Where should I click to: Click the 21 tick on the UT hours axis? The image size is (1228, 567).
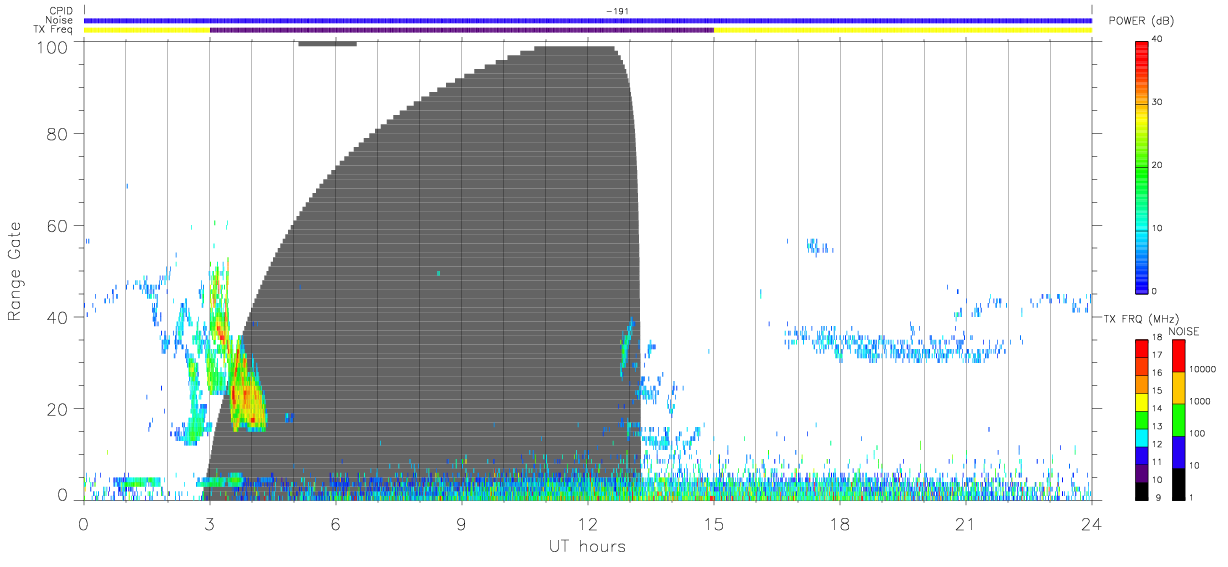point(966,524)
